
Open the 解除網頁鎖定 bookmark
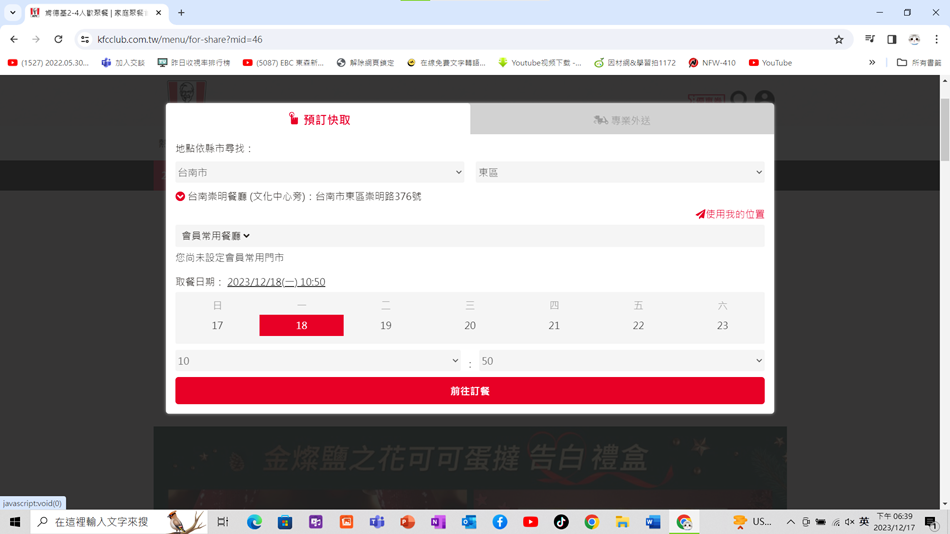tap(365, 62)
